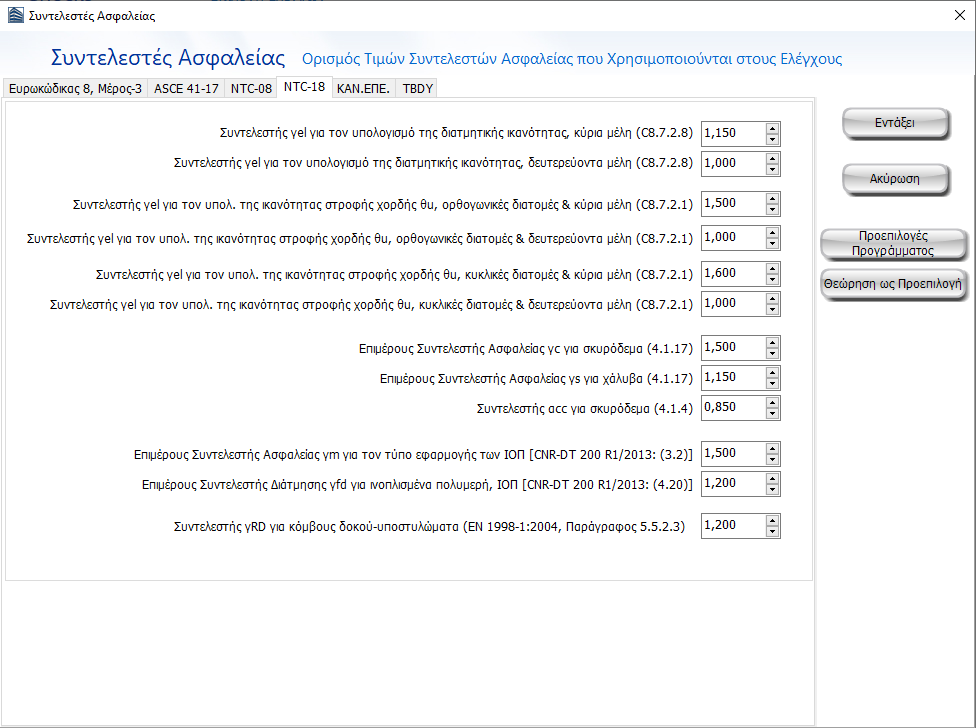Click the app icon in the title bar
Viewport: 976px width, 728px height.
(x=14, y=16)
